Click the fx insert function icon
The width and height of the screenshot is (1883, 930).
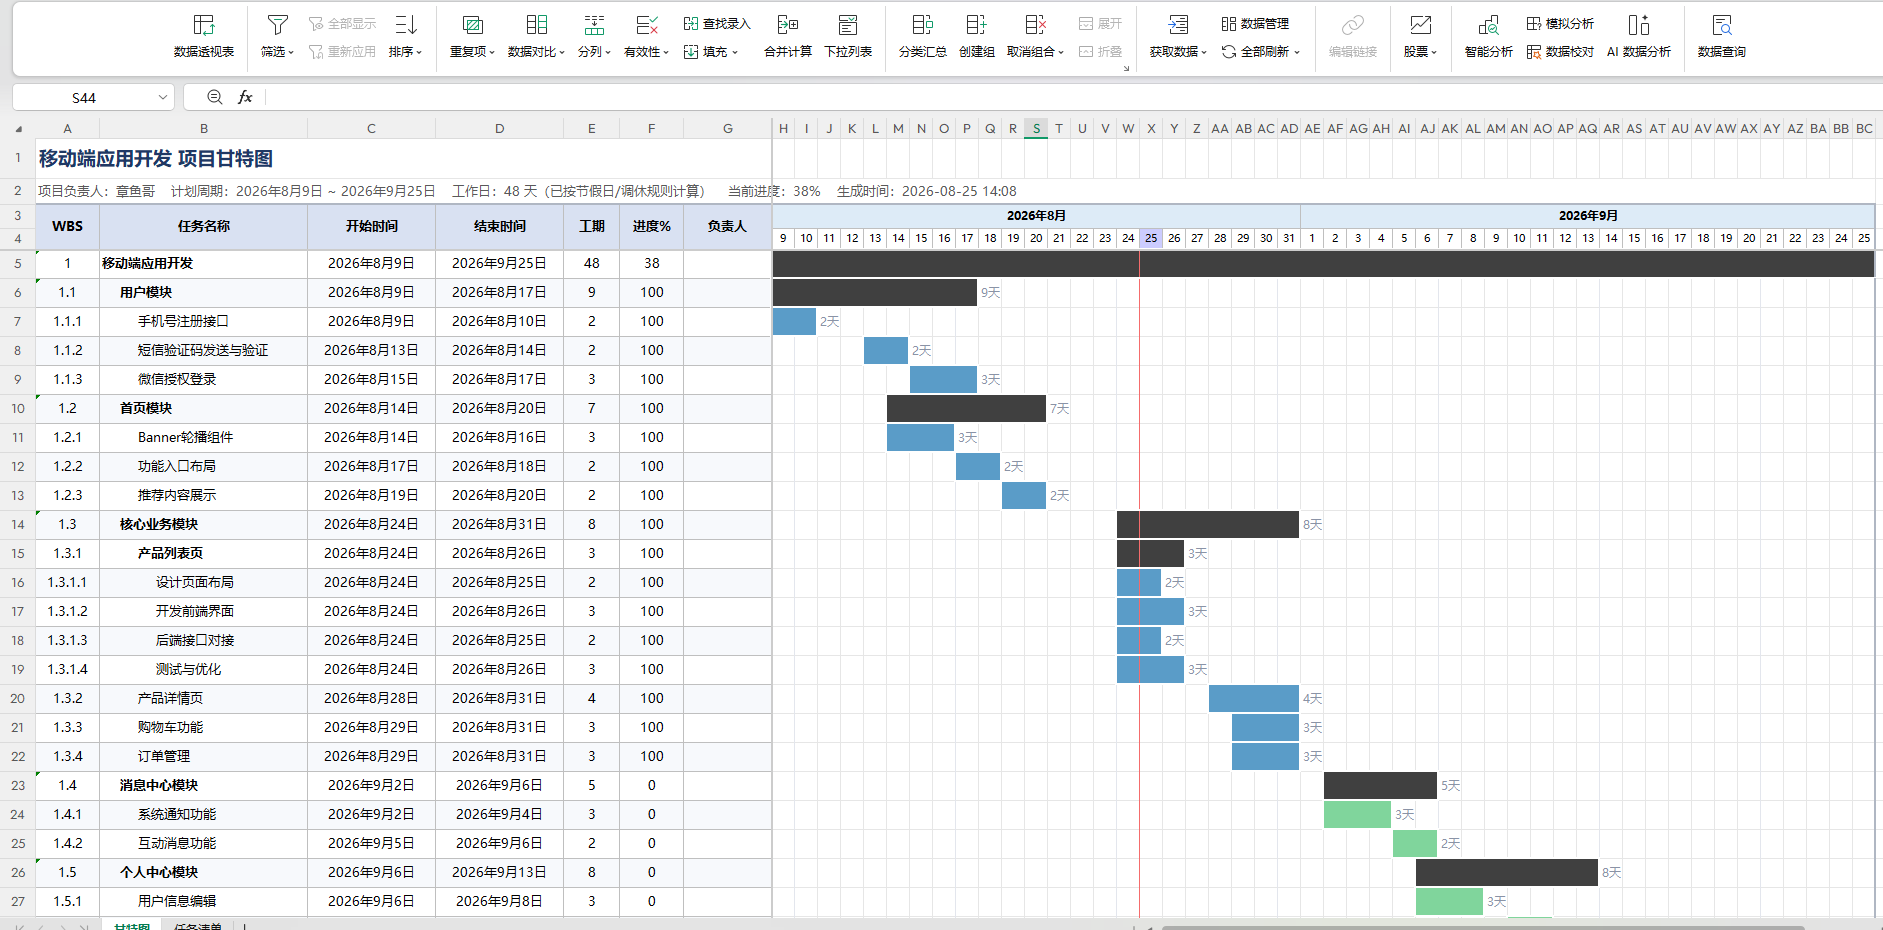[245, 97]
